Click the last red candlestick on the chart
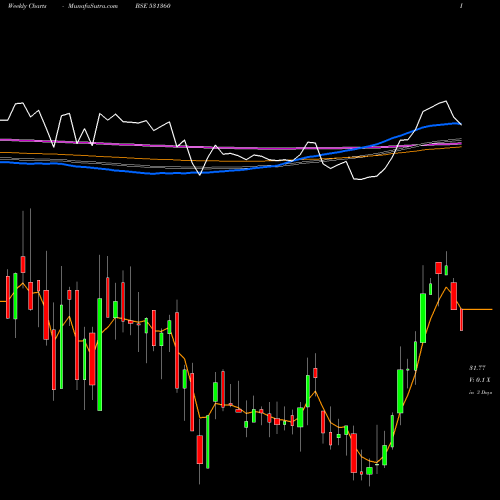The image size is (500, 500). [x=462, y=320]
